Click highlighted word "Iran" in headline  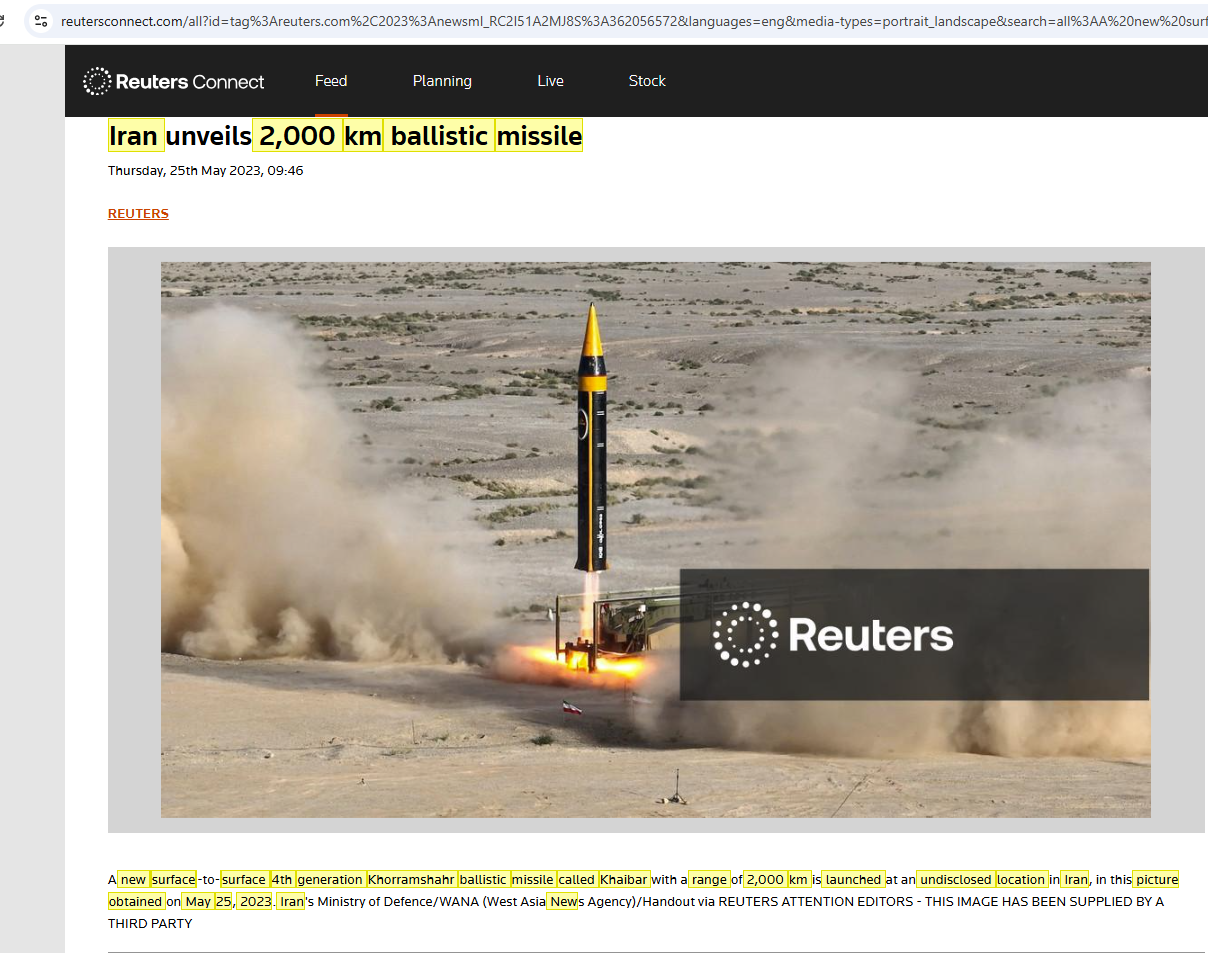pos(135,136)
